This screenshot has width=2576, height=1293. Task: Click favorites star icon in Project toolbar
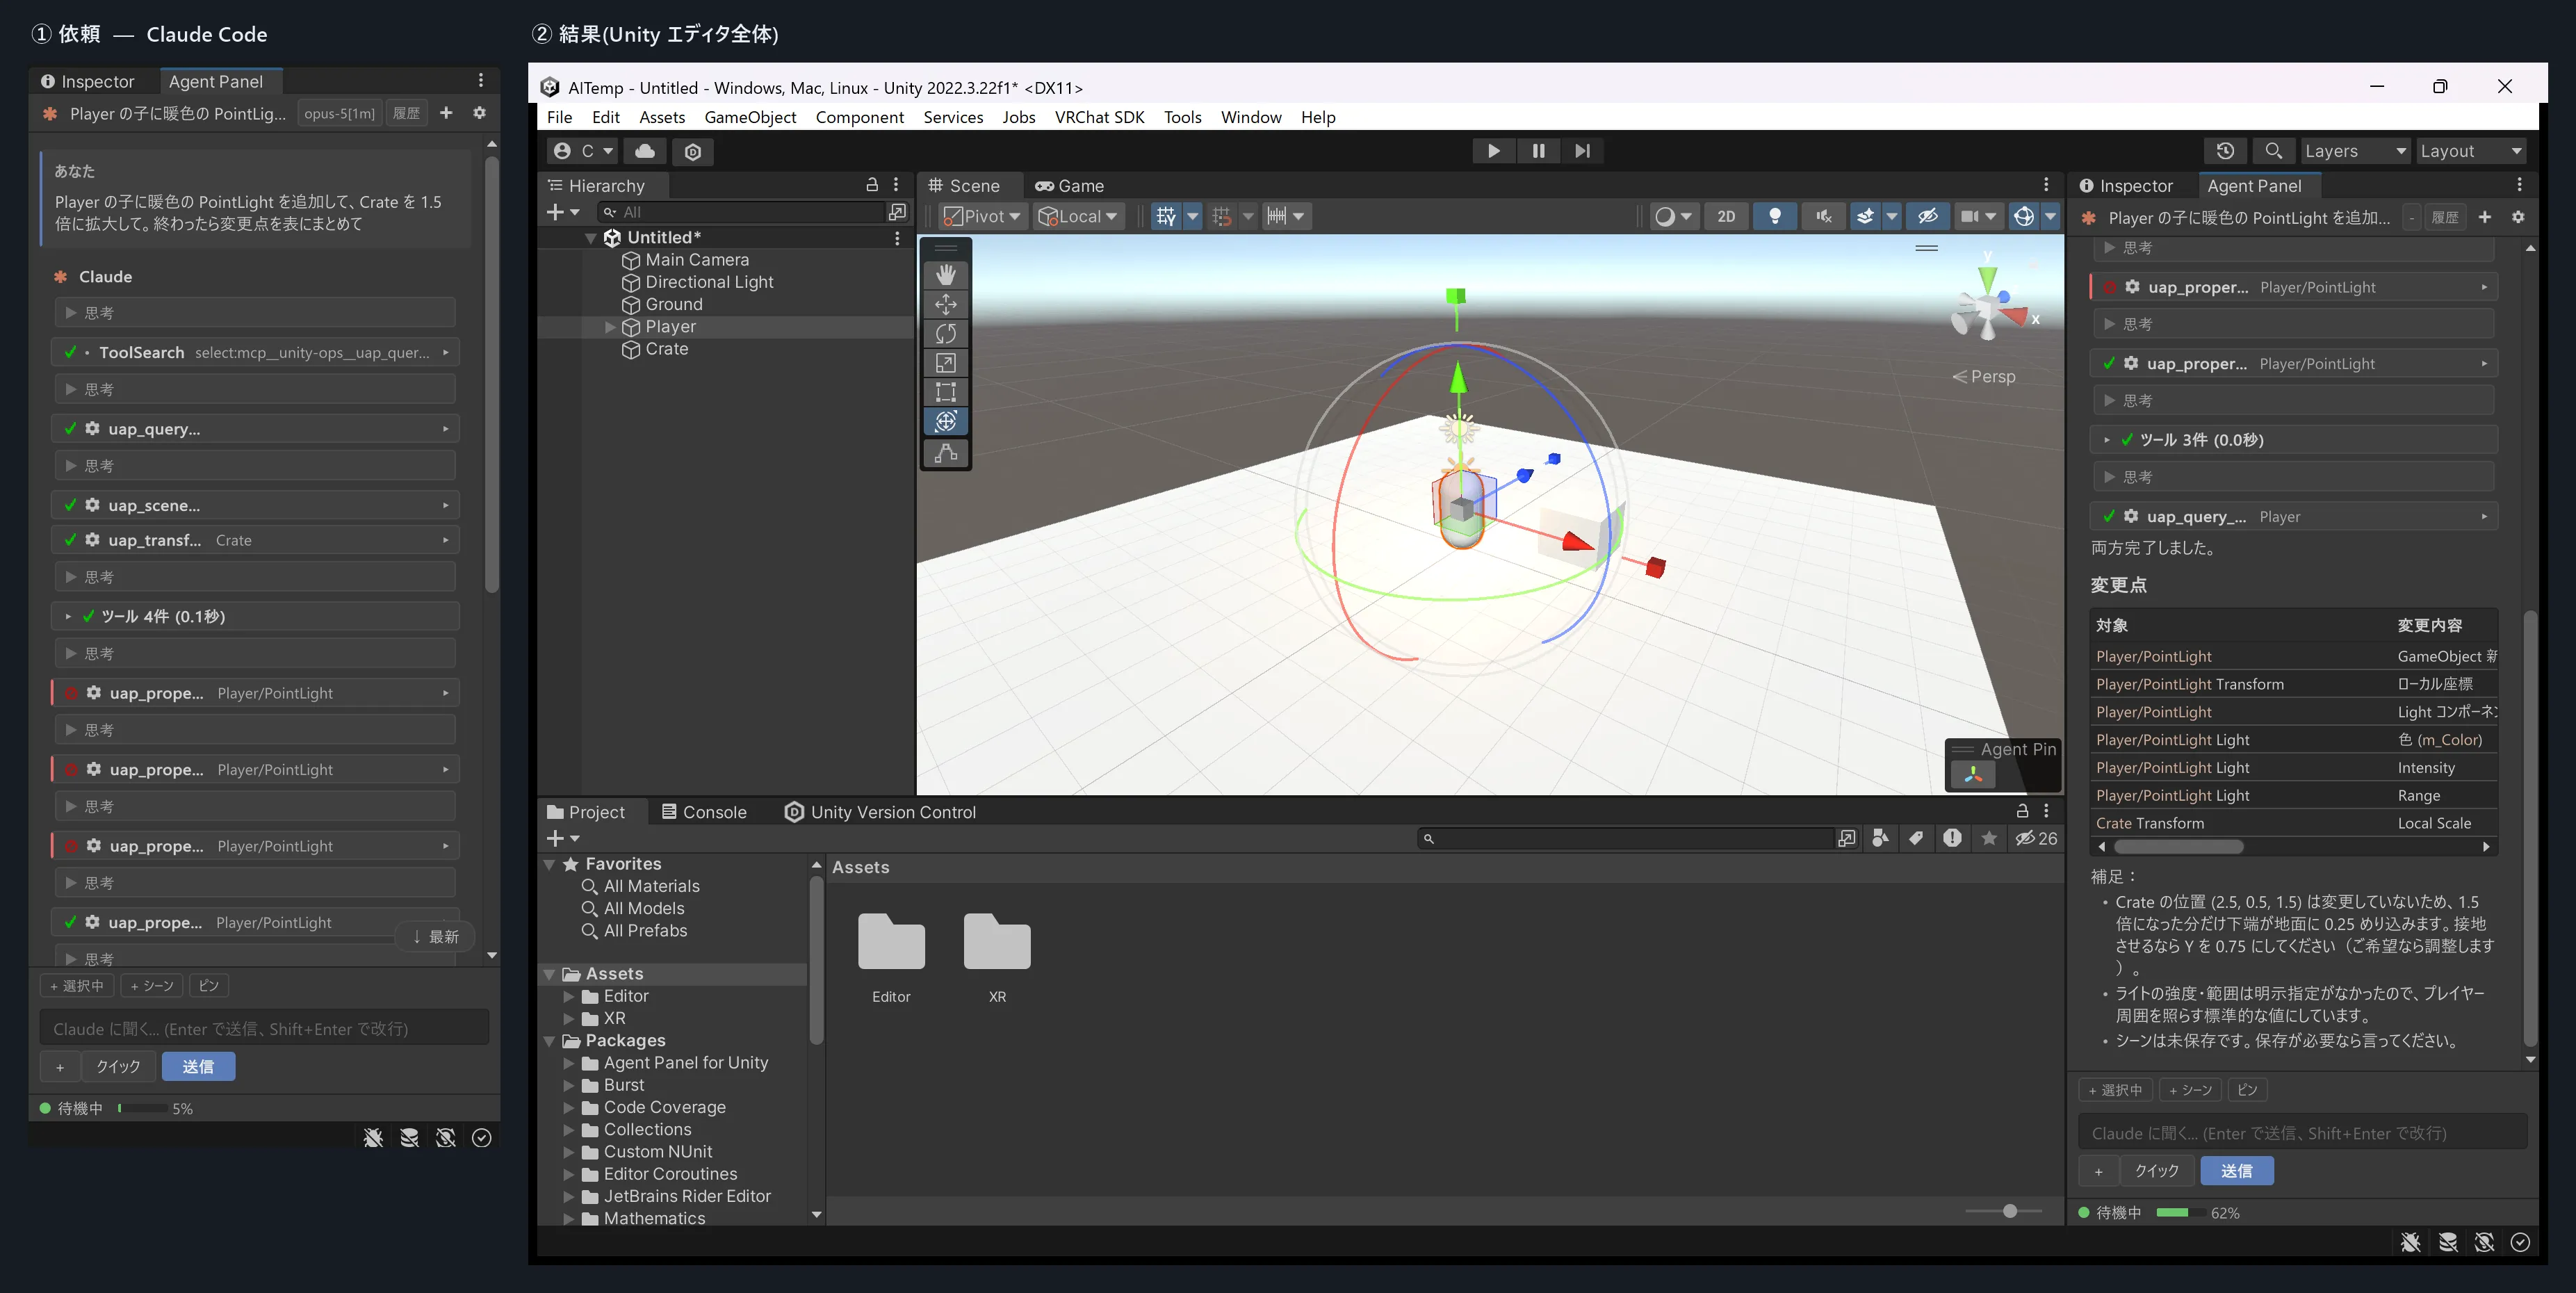[1989, 838]
